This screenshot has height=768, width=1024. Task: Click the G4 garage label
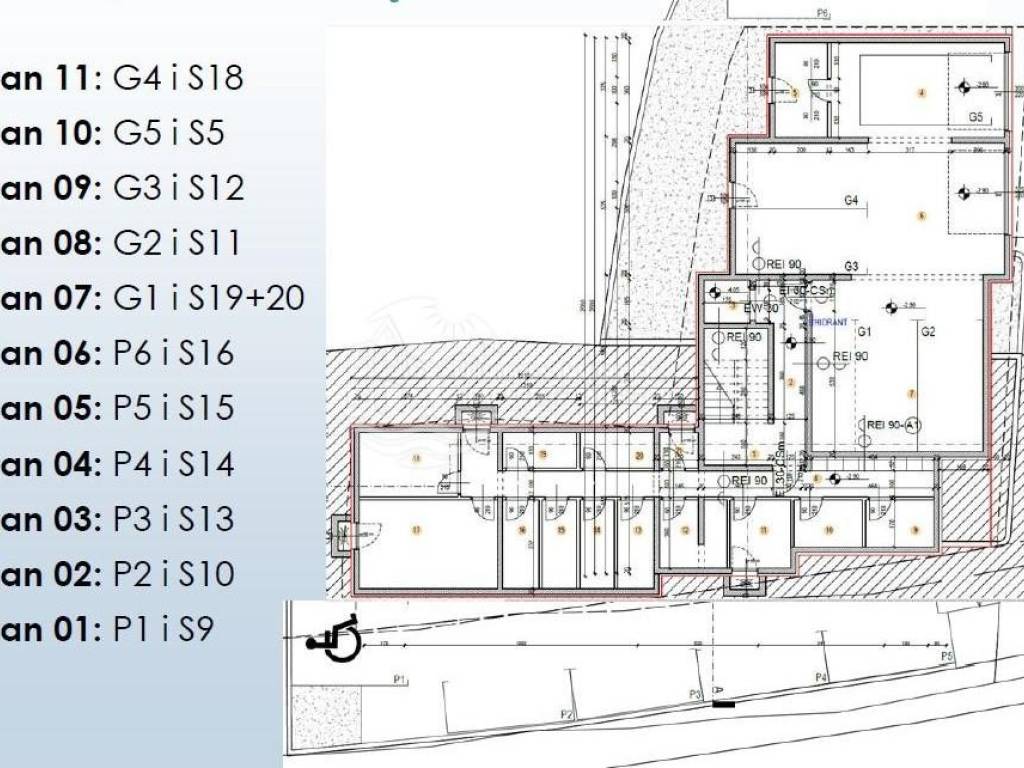point(851,201)
